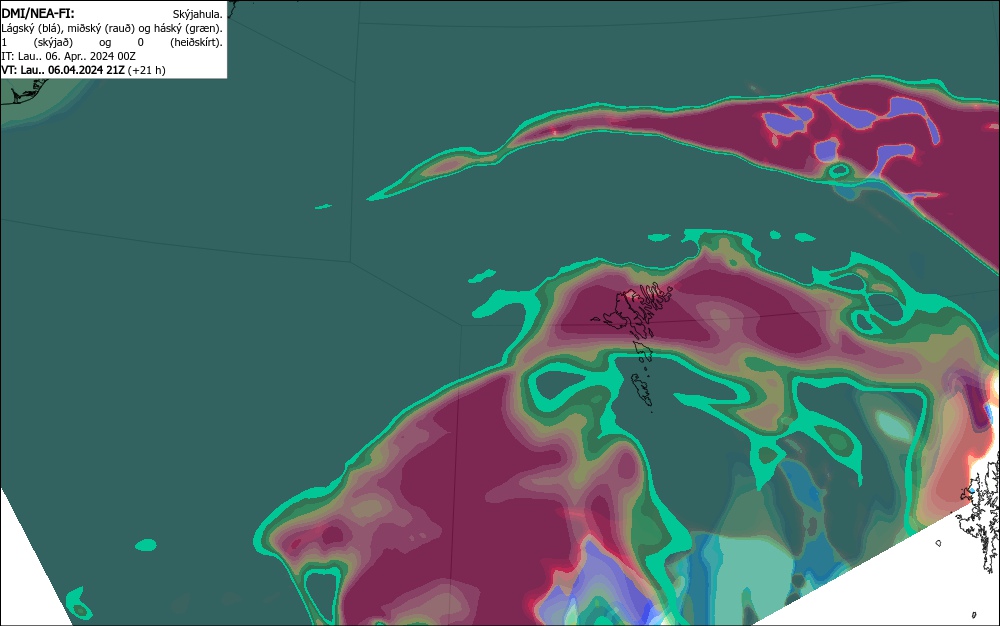Click the '(+21 h)' forecast offset text
Screen dimensions: 1000x626
[147, 70]
